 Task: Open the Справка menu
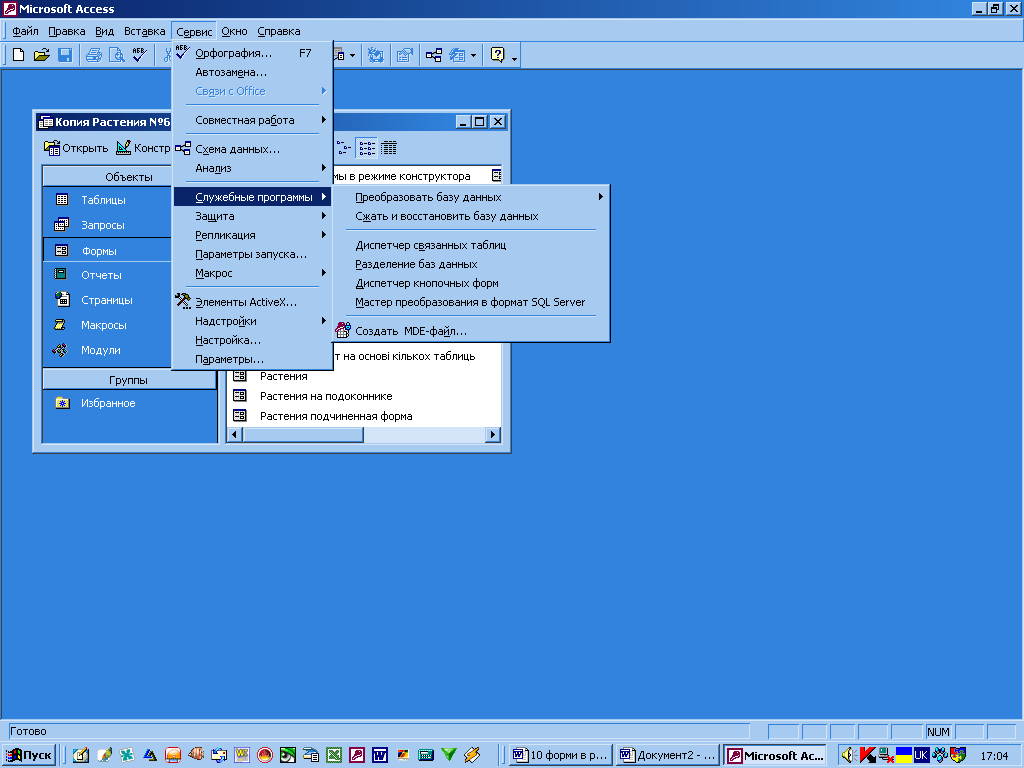tap(279, 31)
